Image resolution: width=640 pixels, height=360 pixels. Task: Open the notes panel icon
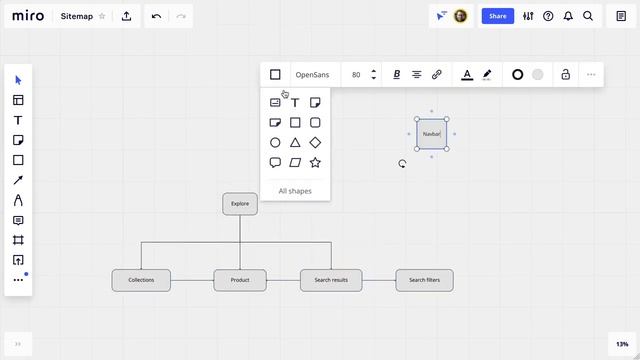tap(621, 16)
